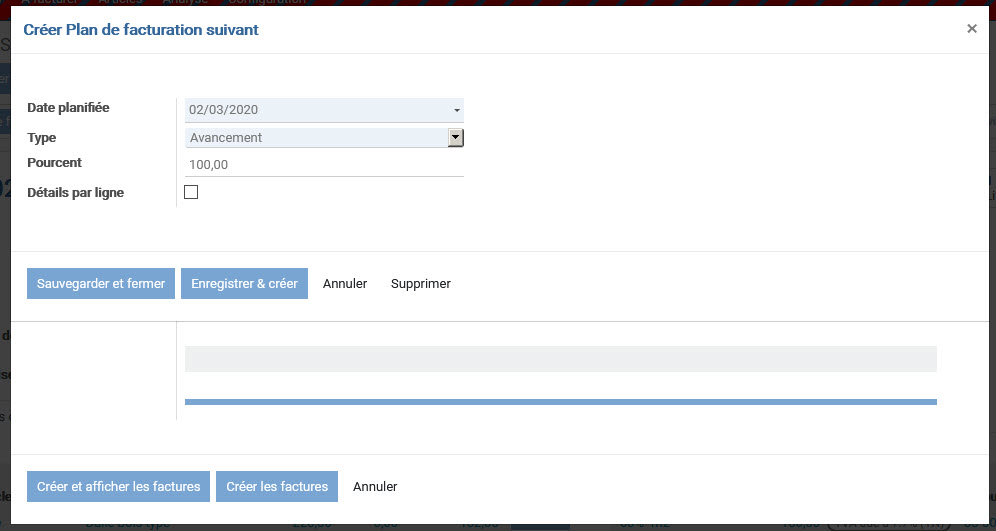Click the Créer les factures button
The image size is (996, 531).
click(x=277, y=487)
